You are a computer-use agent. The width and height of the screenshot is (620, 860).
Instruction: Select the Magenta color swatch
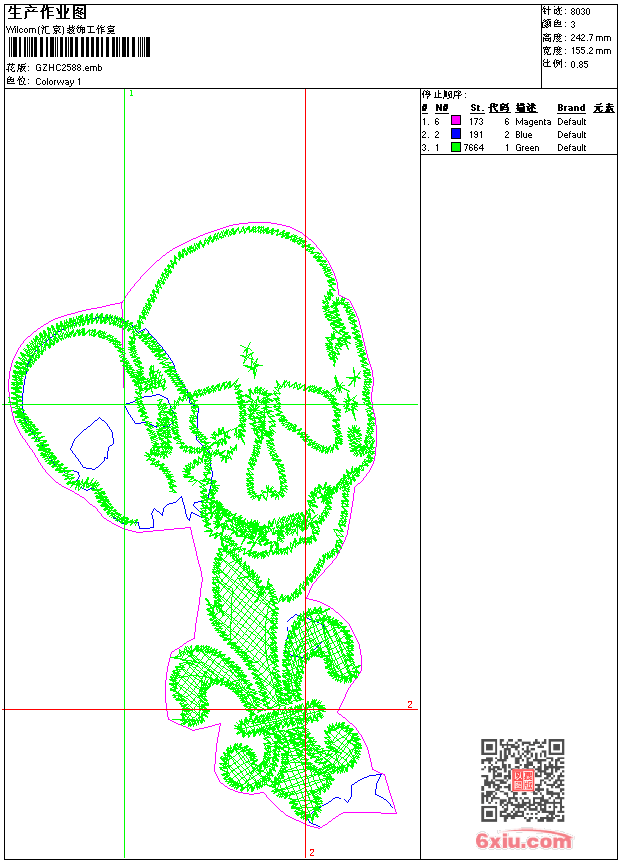point(456,122)
